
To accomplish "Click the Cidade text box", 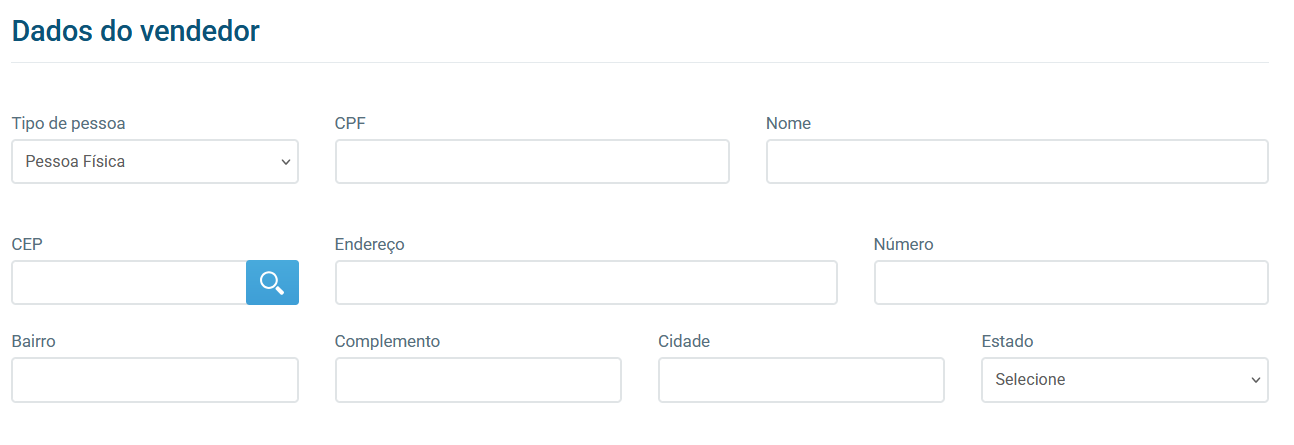I will coord(801,380).
